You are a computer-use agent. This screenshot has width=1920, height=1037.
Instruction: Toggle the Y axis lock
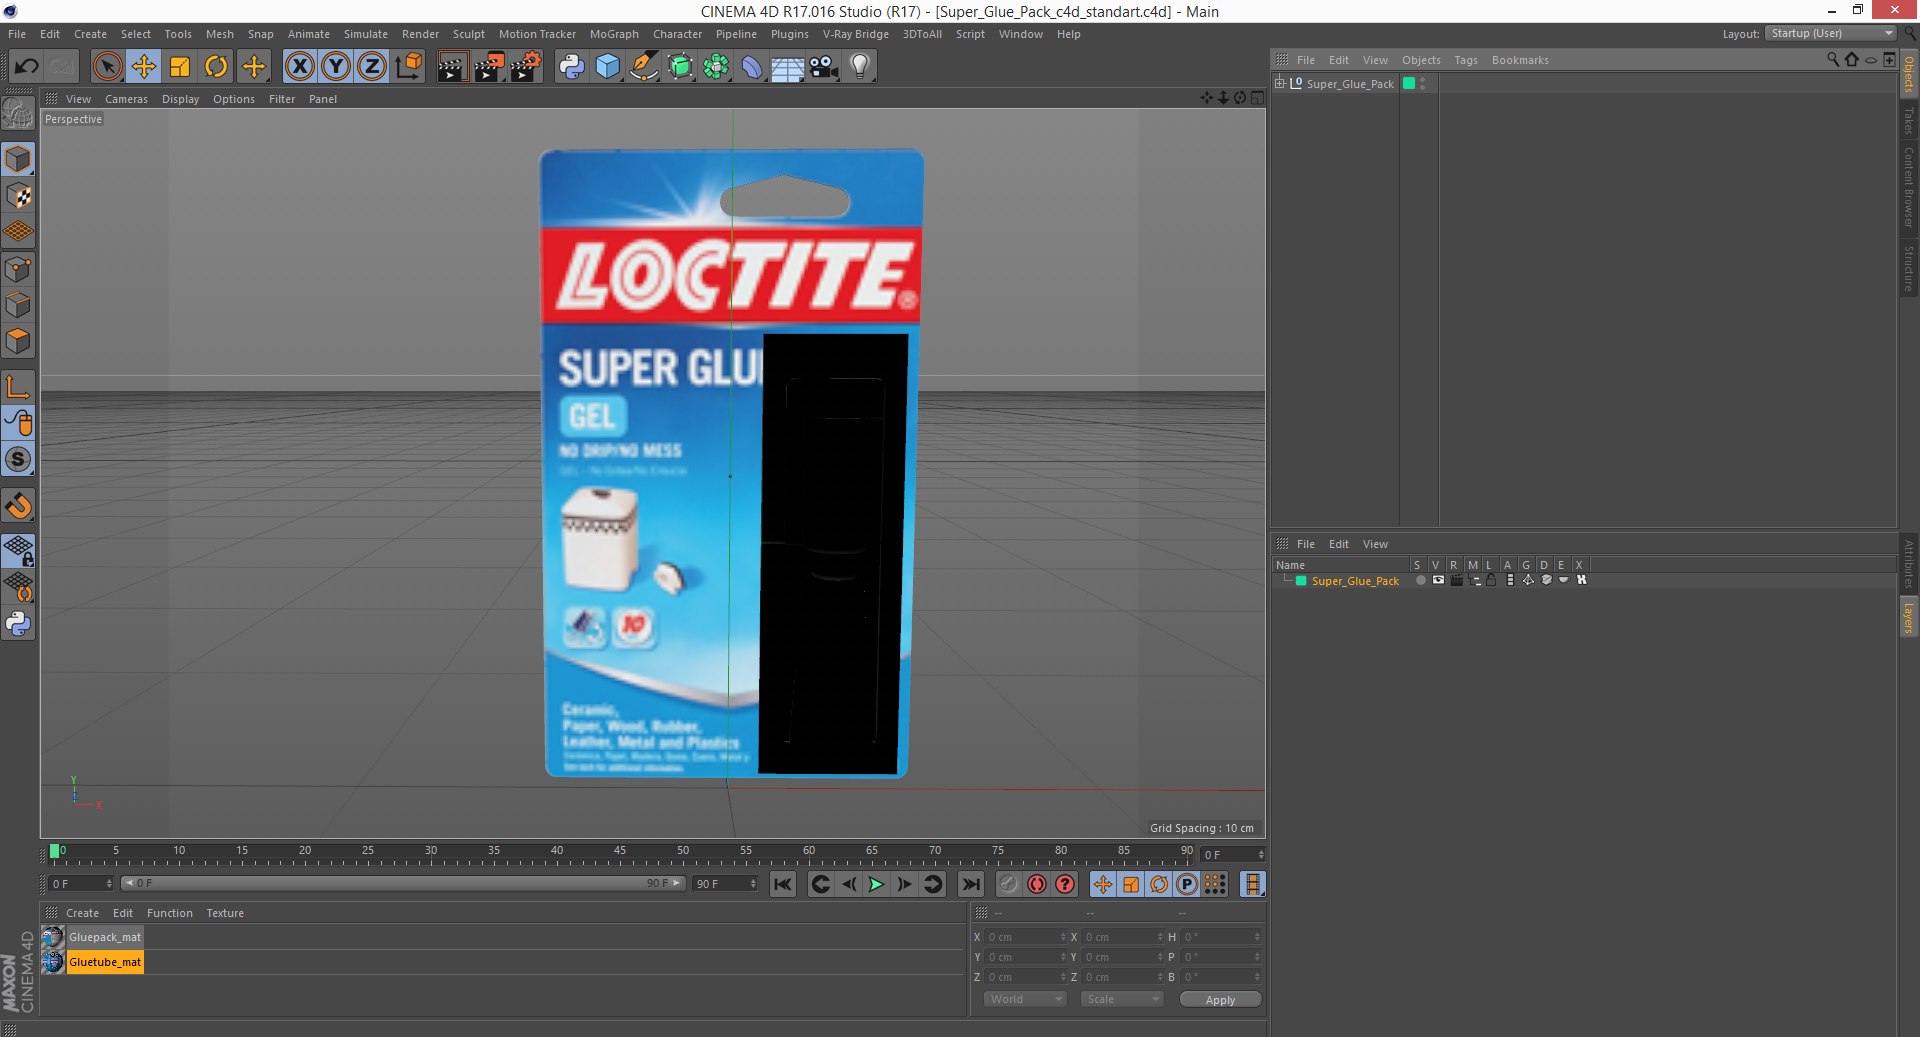pyautogui.click(x=336, y=67)
